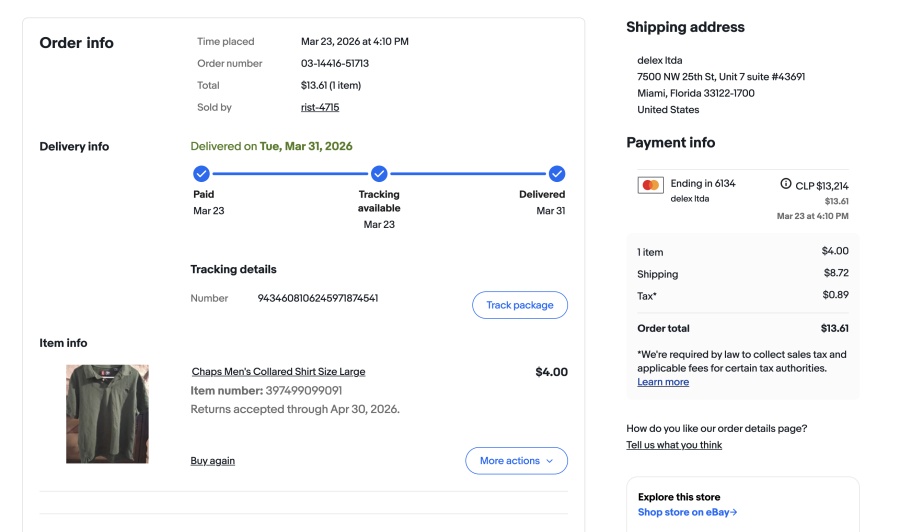Open Chaps Men's Collared Shirt listing link
Image resolution: width=900 pixels, height=532 pixels.
click(x=278, y=372)
